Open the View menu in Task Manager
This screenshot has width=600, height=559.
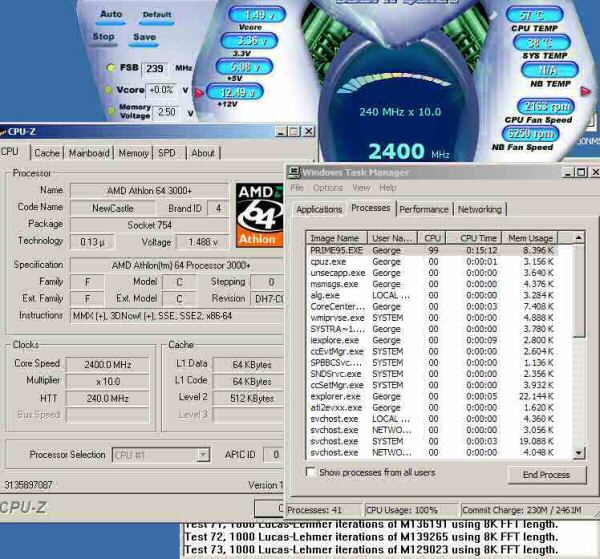(361, 188)
